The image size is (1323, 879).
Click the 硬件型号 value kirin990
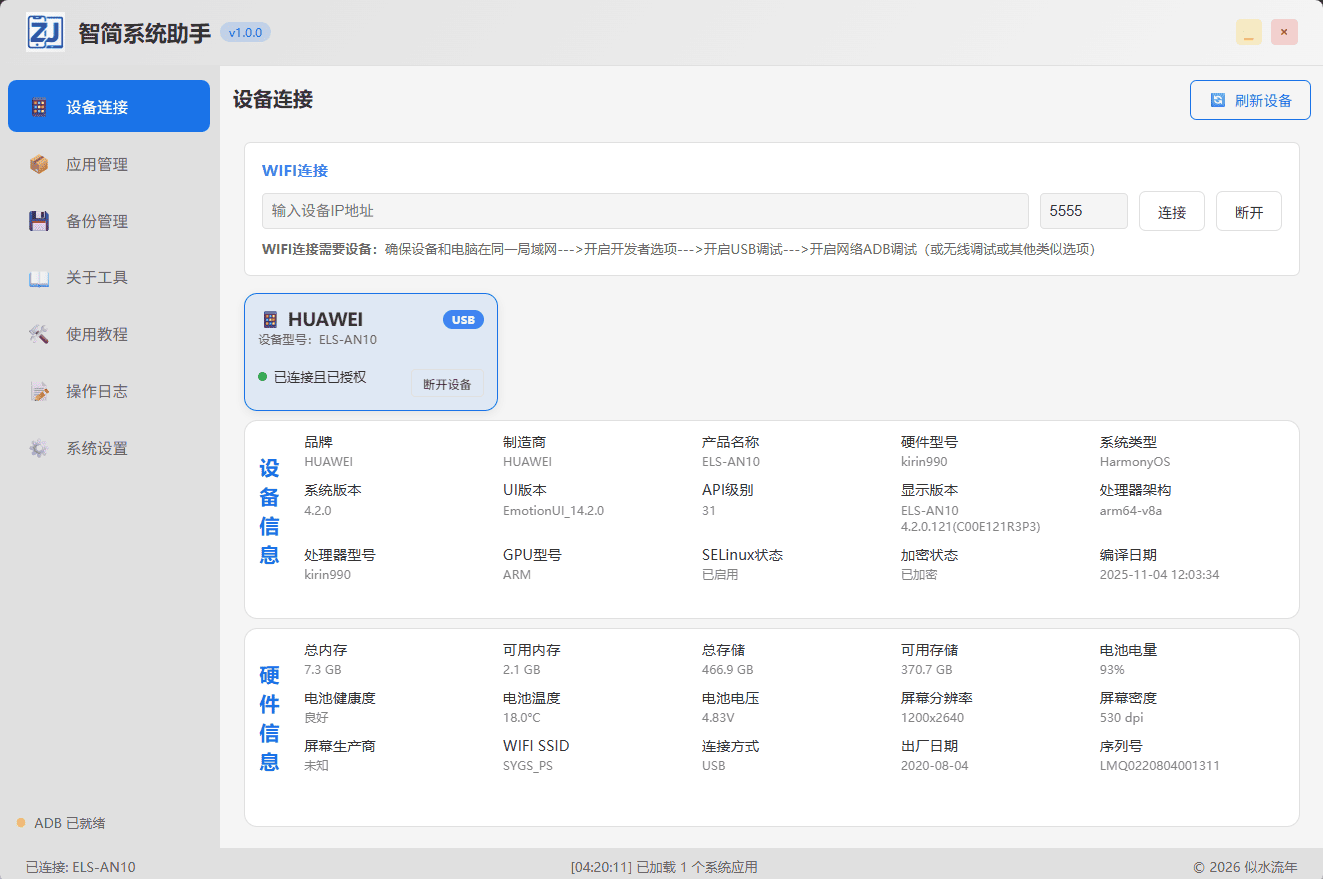[924, 462]
